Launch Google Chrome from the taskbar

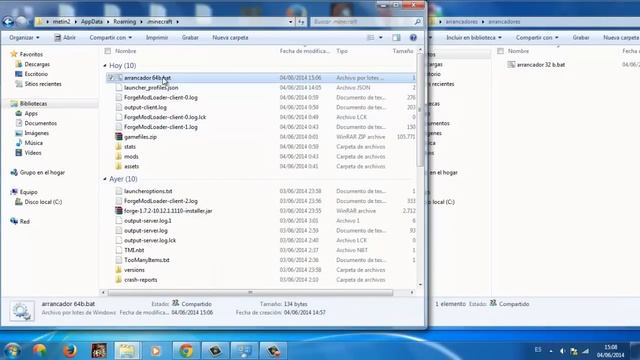coord(186,351)
